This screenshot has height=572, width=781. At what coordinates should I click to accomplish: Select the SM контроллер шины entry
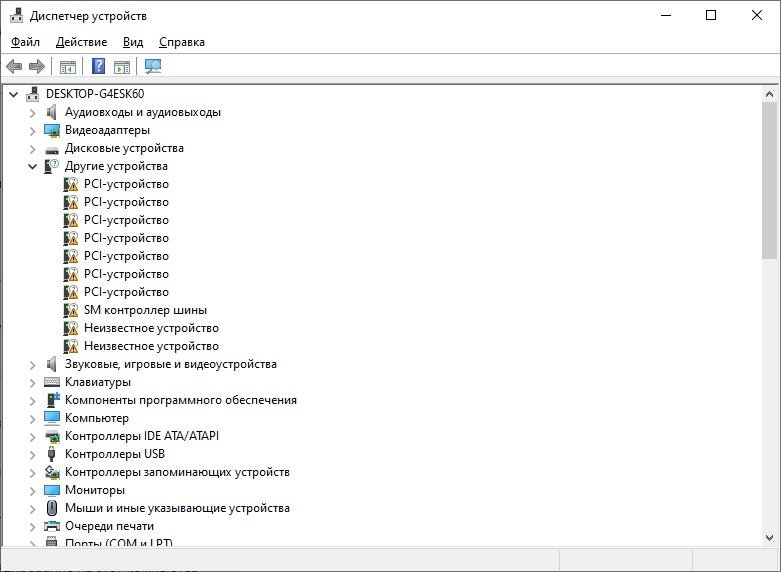tap(145, 310)
